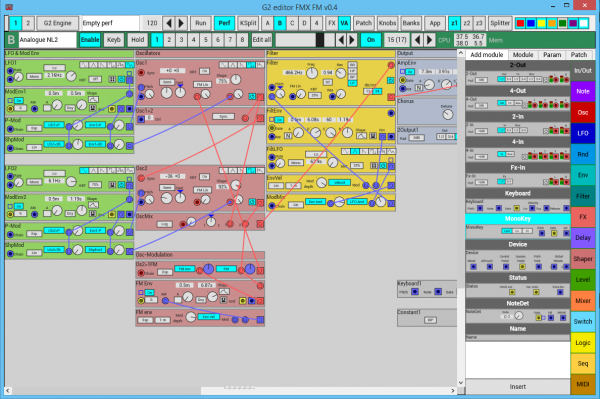Click the Edit all button

262,40
